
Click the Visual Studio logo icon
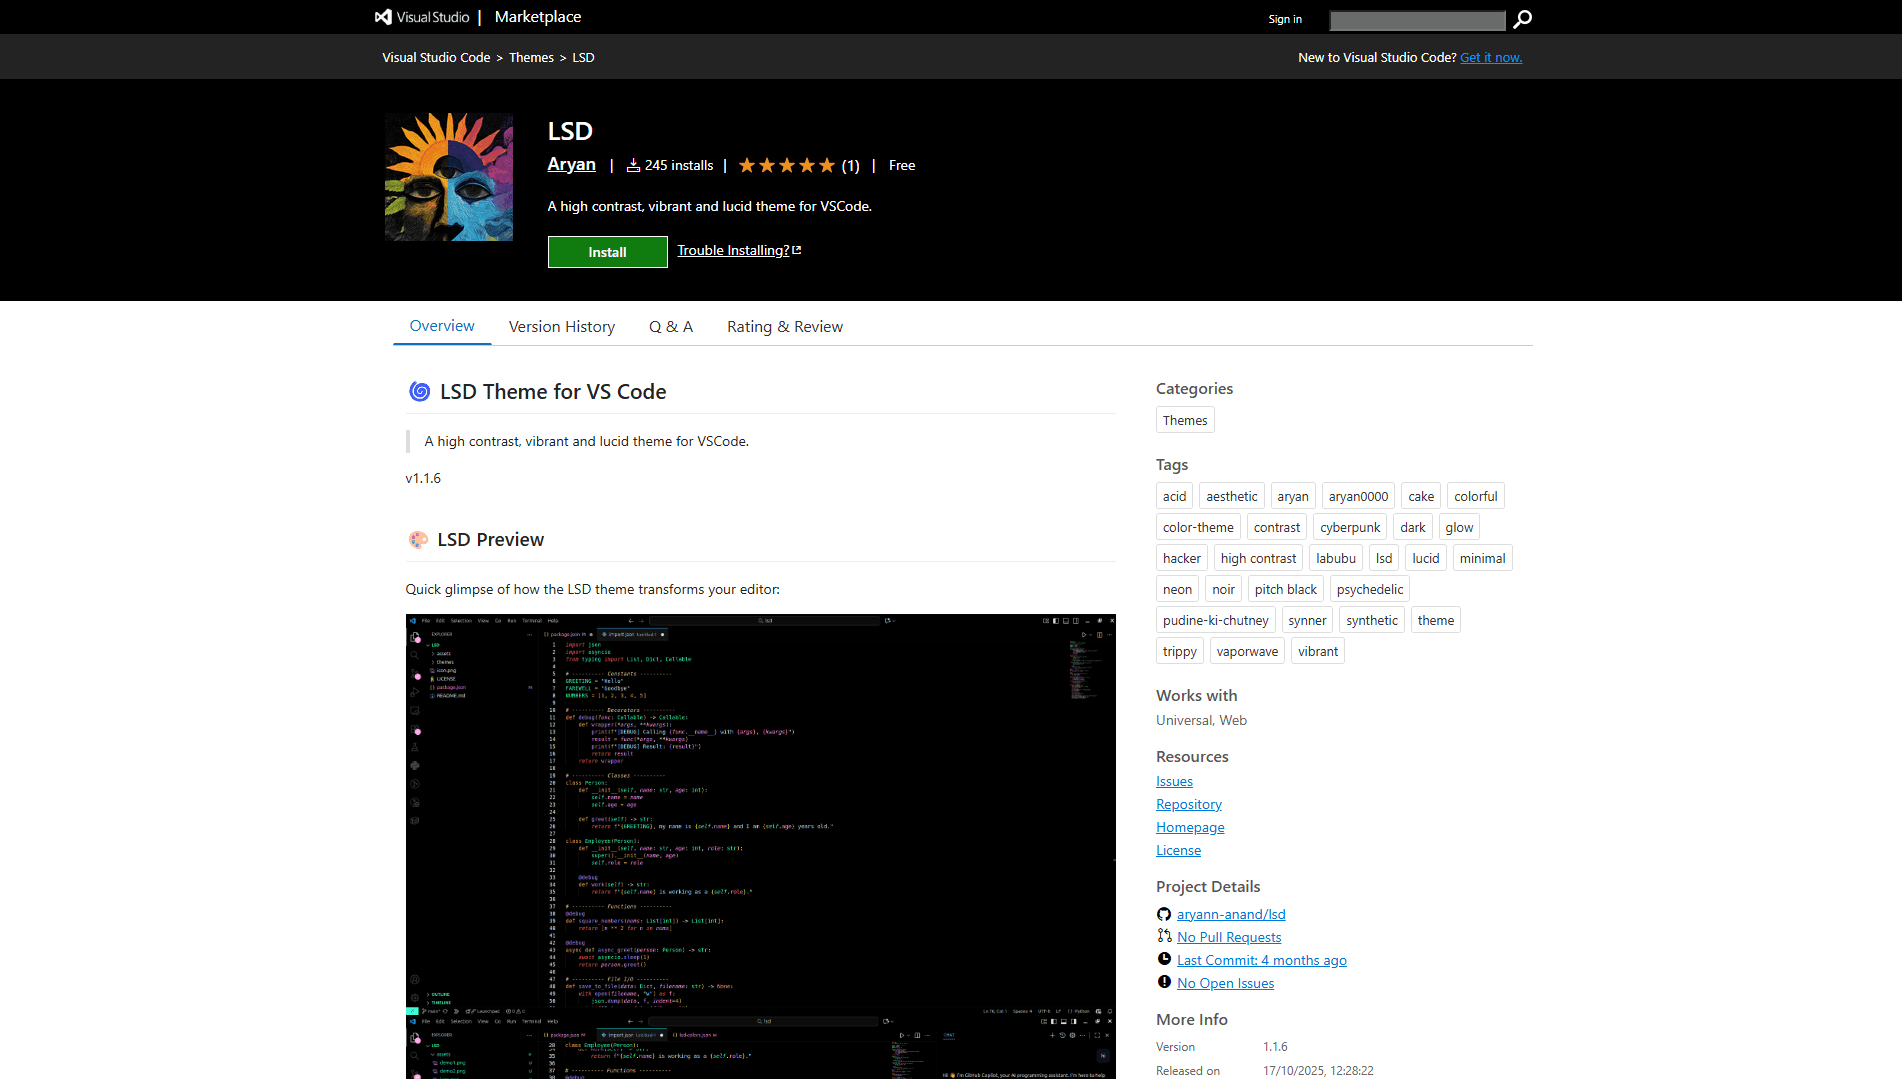tap(383, 17)
